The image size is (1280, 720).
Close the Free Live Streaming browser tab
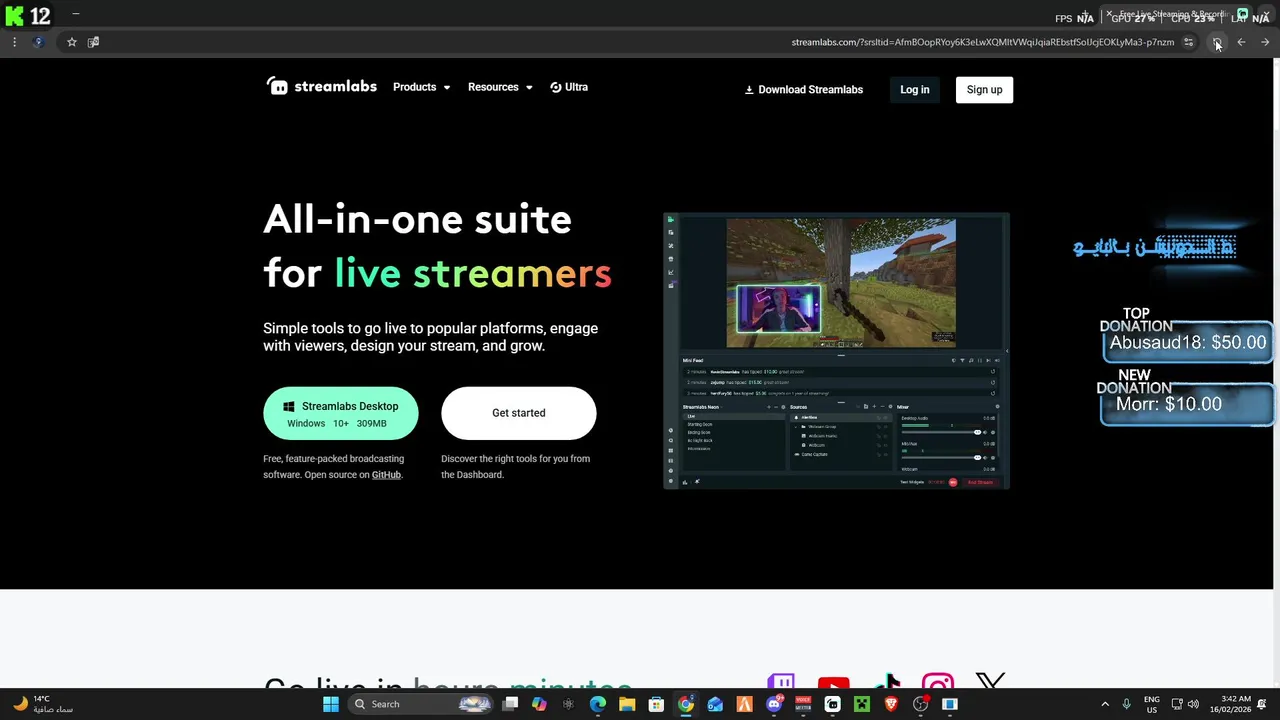(x=1109, y=15)
